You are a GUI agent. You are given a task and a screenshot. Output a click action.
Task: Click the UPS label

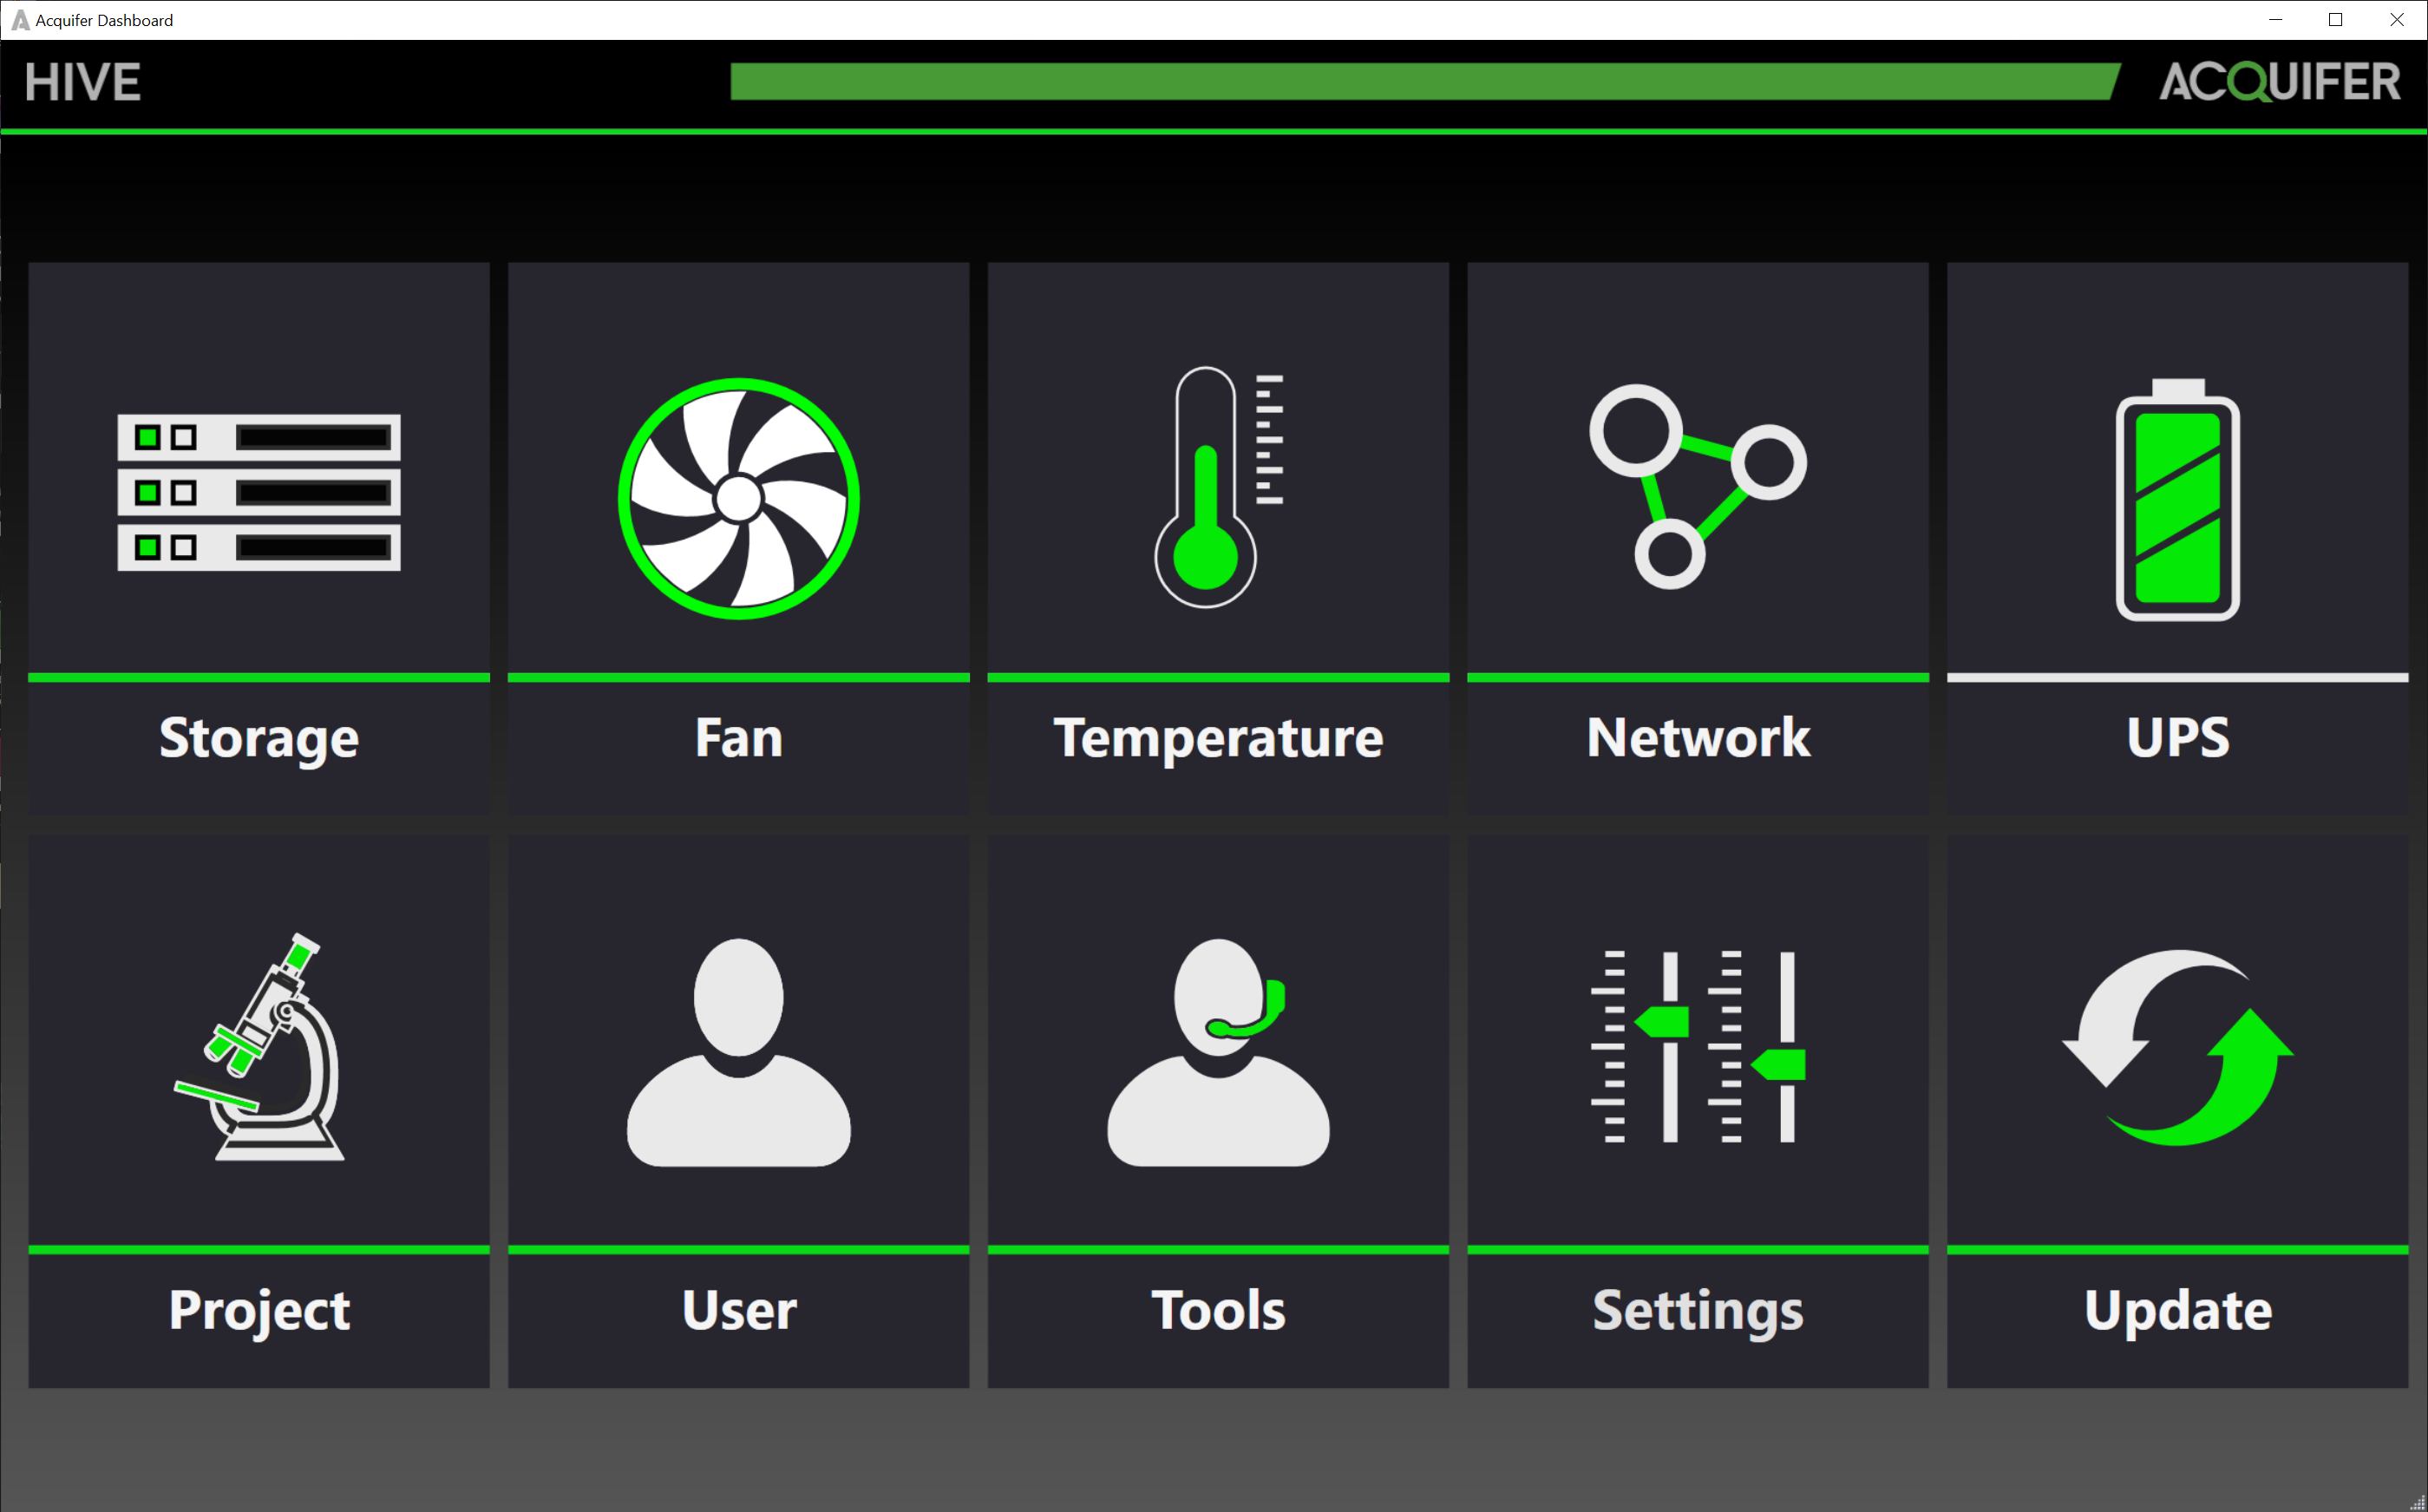(x=2178, y=738)
